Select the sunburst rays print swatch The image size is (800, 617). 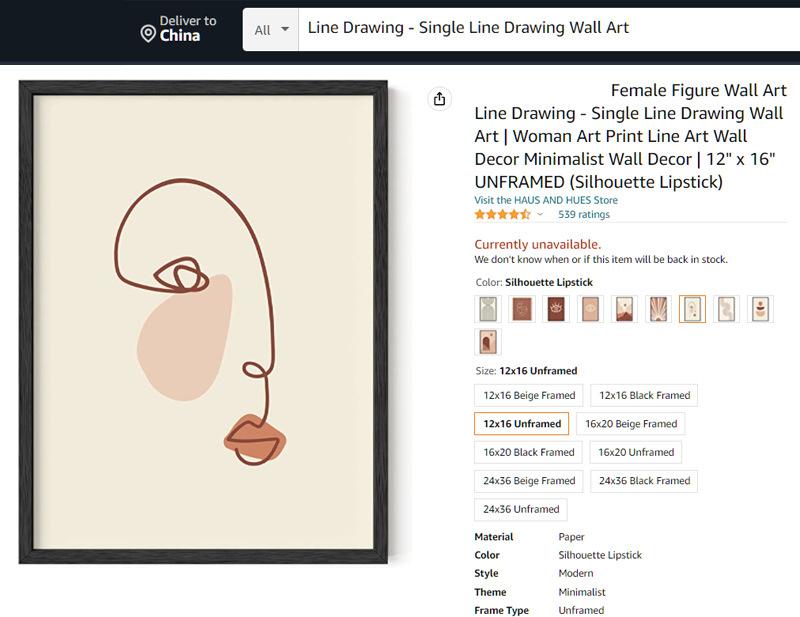tap(658, 309)
